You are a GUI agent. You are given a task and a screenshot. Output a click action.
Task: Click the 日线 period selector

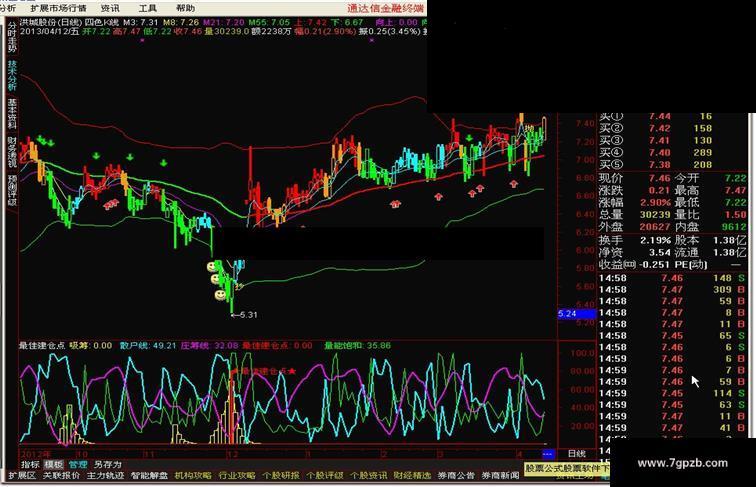tap(577, 454)
